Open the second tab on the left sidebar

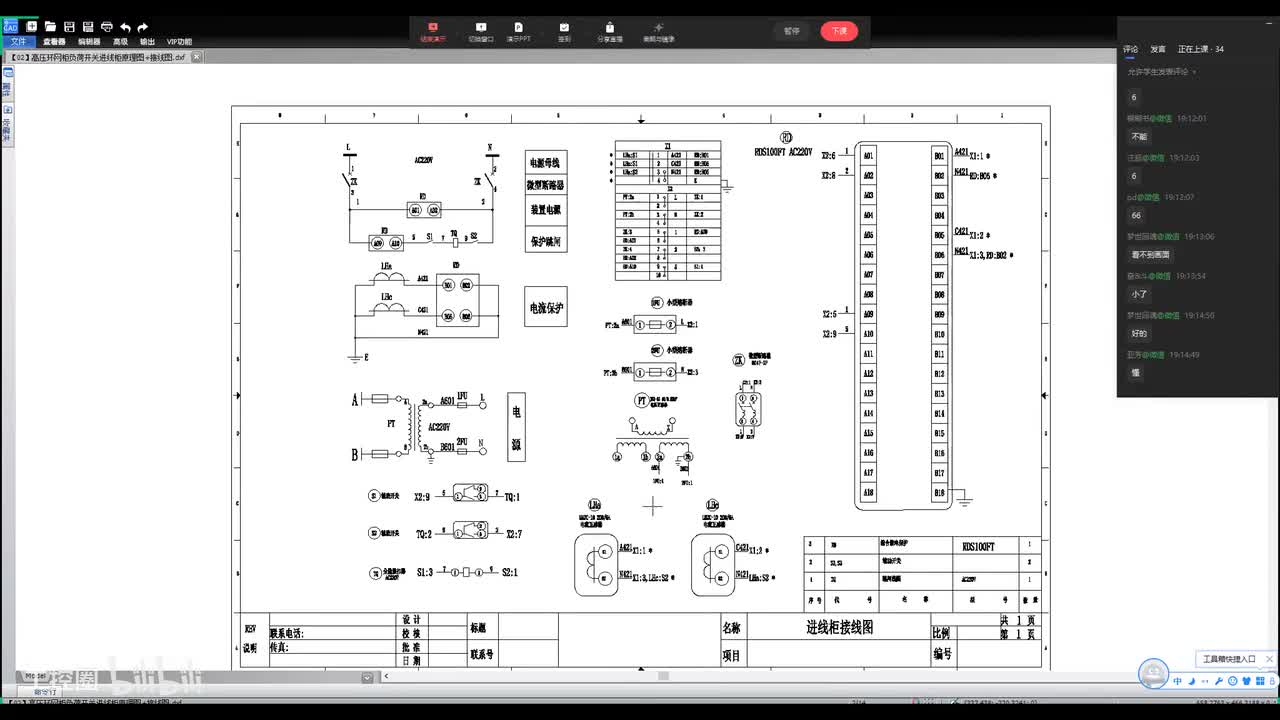pos(6,127)
